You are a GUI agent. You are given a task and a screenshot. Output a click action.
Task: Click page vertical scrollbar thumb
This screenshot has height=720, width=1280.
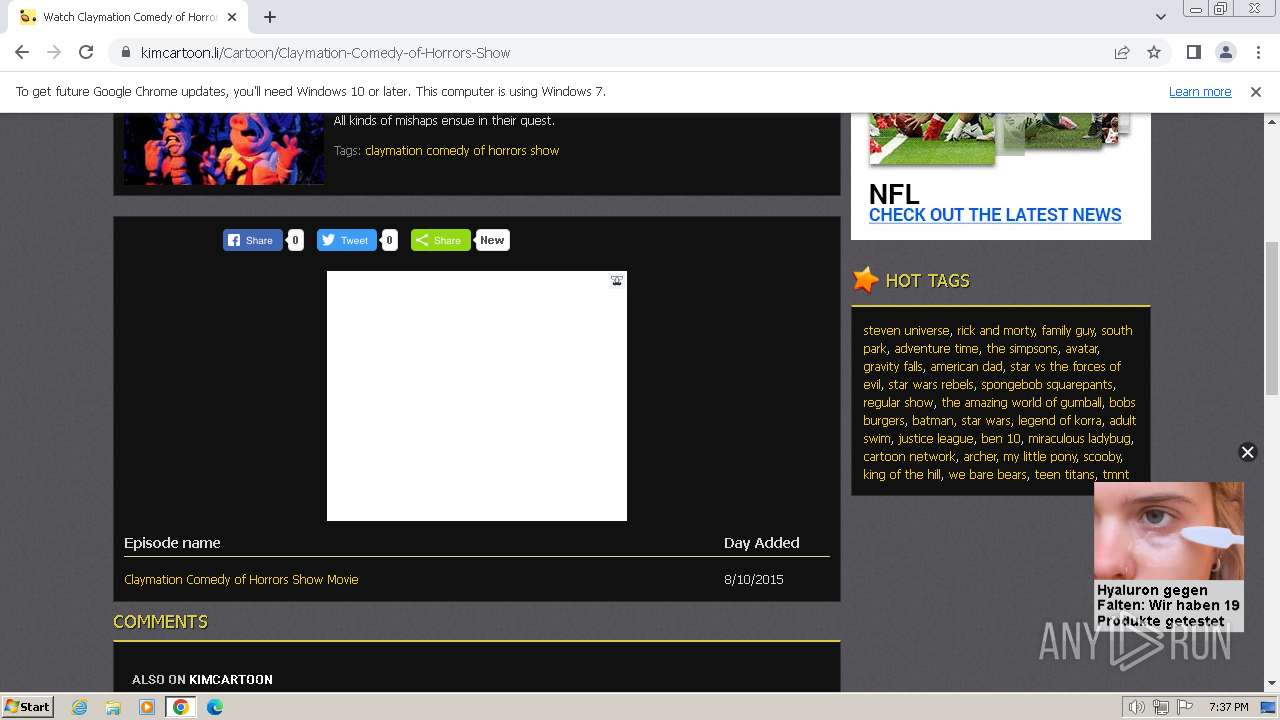click(1272, 318)
